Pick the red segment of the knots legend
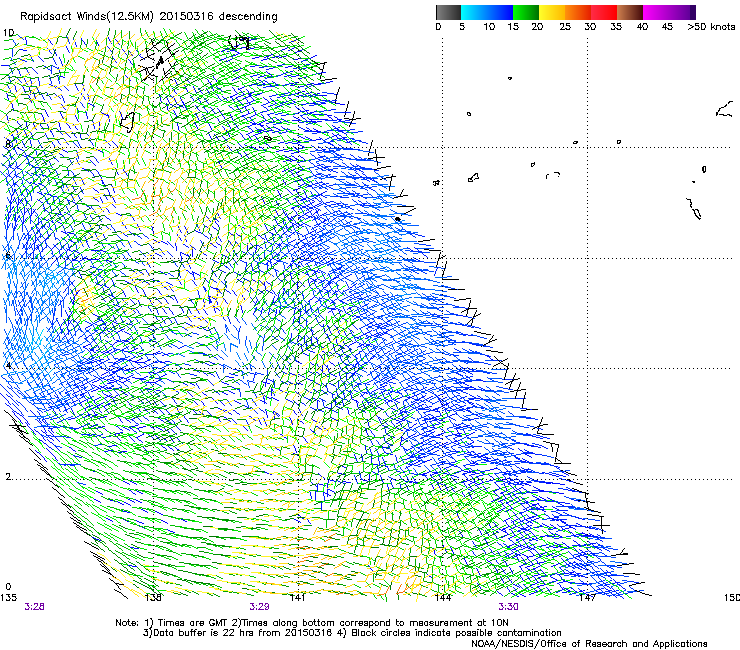The height and width of the screenshot is (650, 740). pyautogui.click(x=604, y=12)
